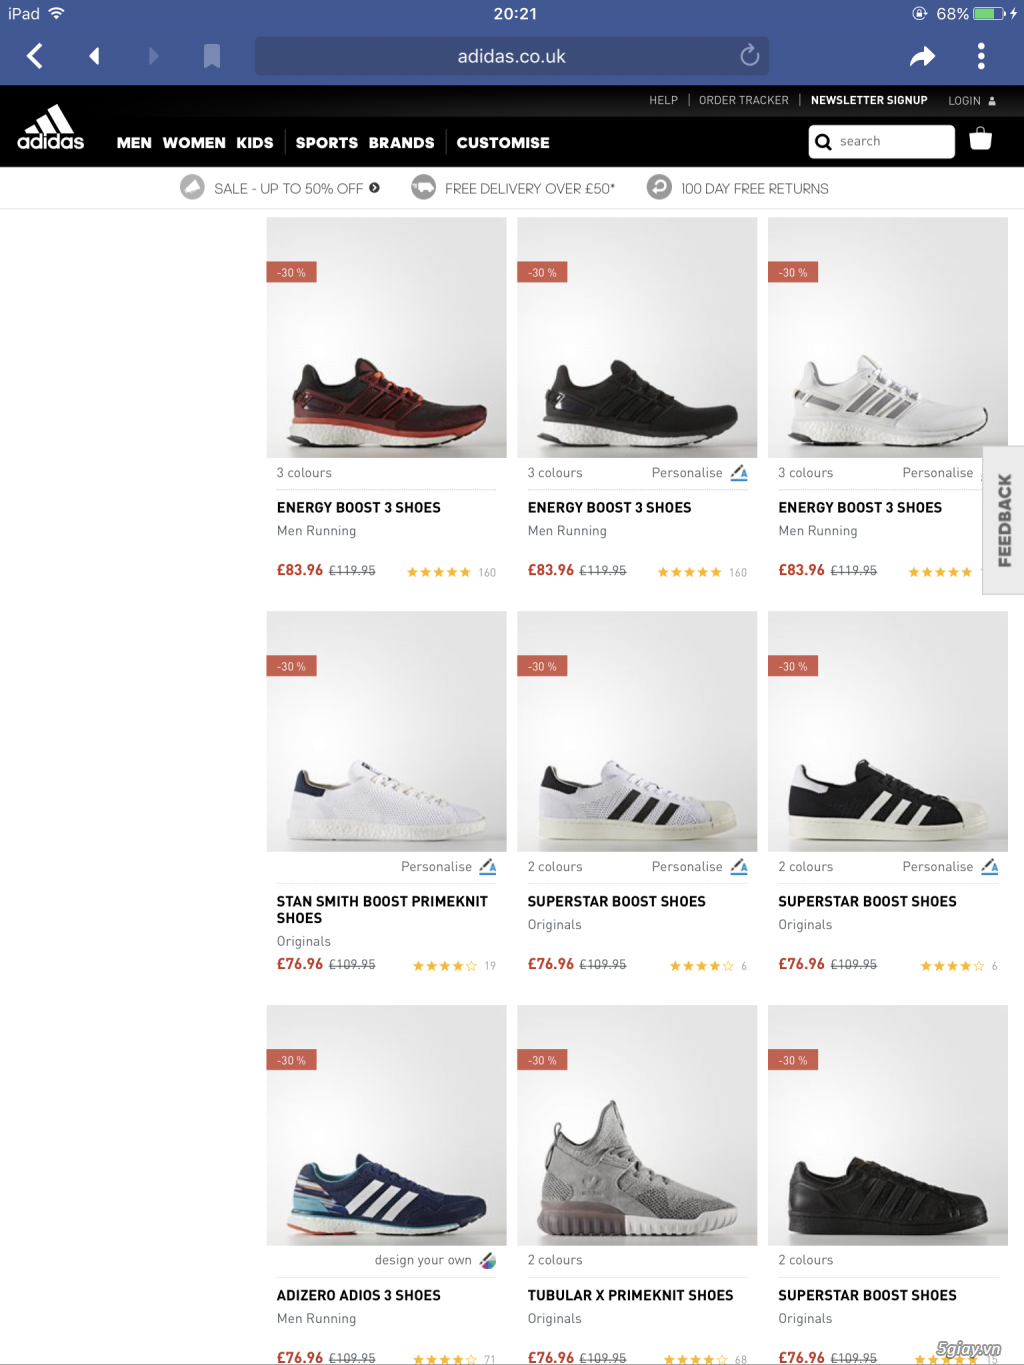
Task: Select the CUSTOMISE menu item
Action: tap(503, 143)
